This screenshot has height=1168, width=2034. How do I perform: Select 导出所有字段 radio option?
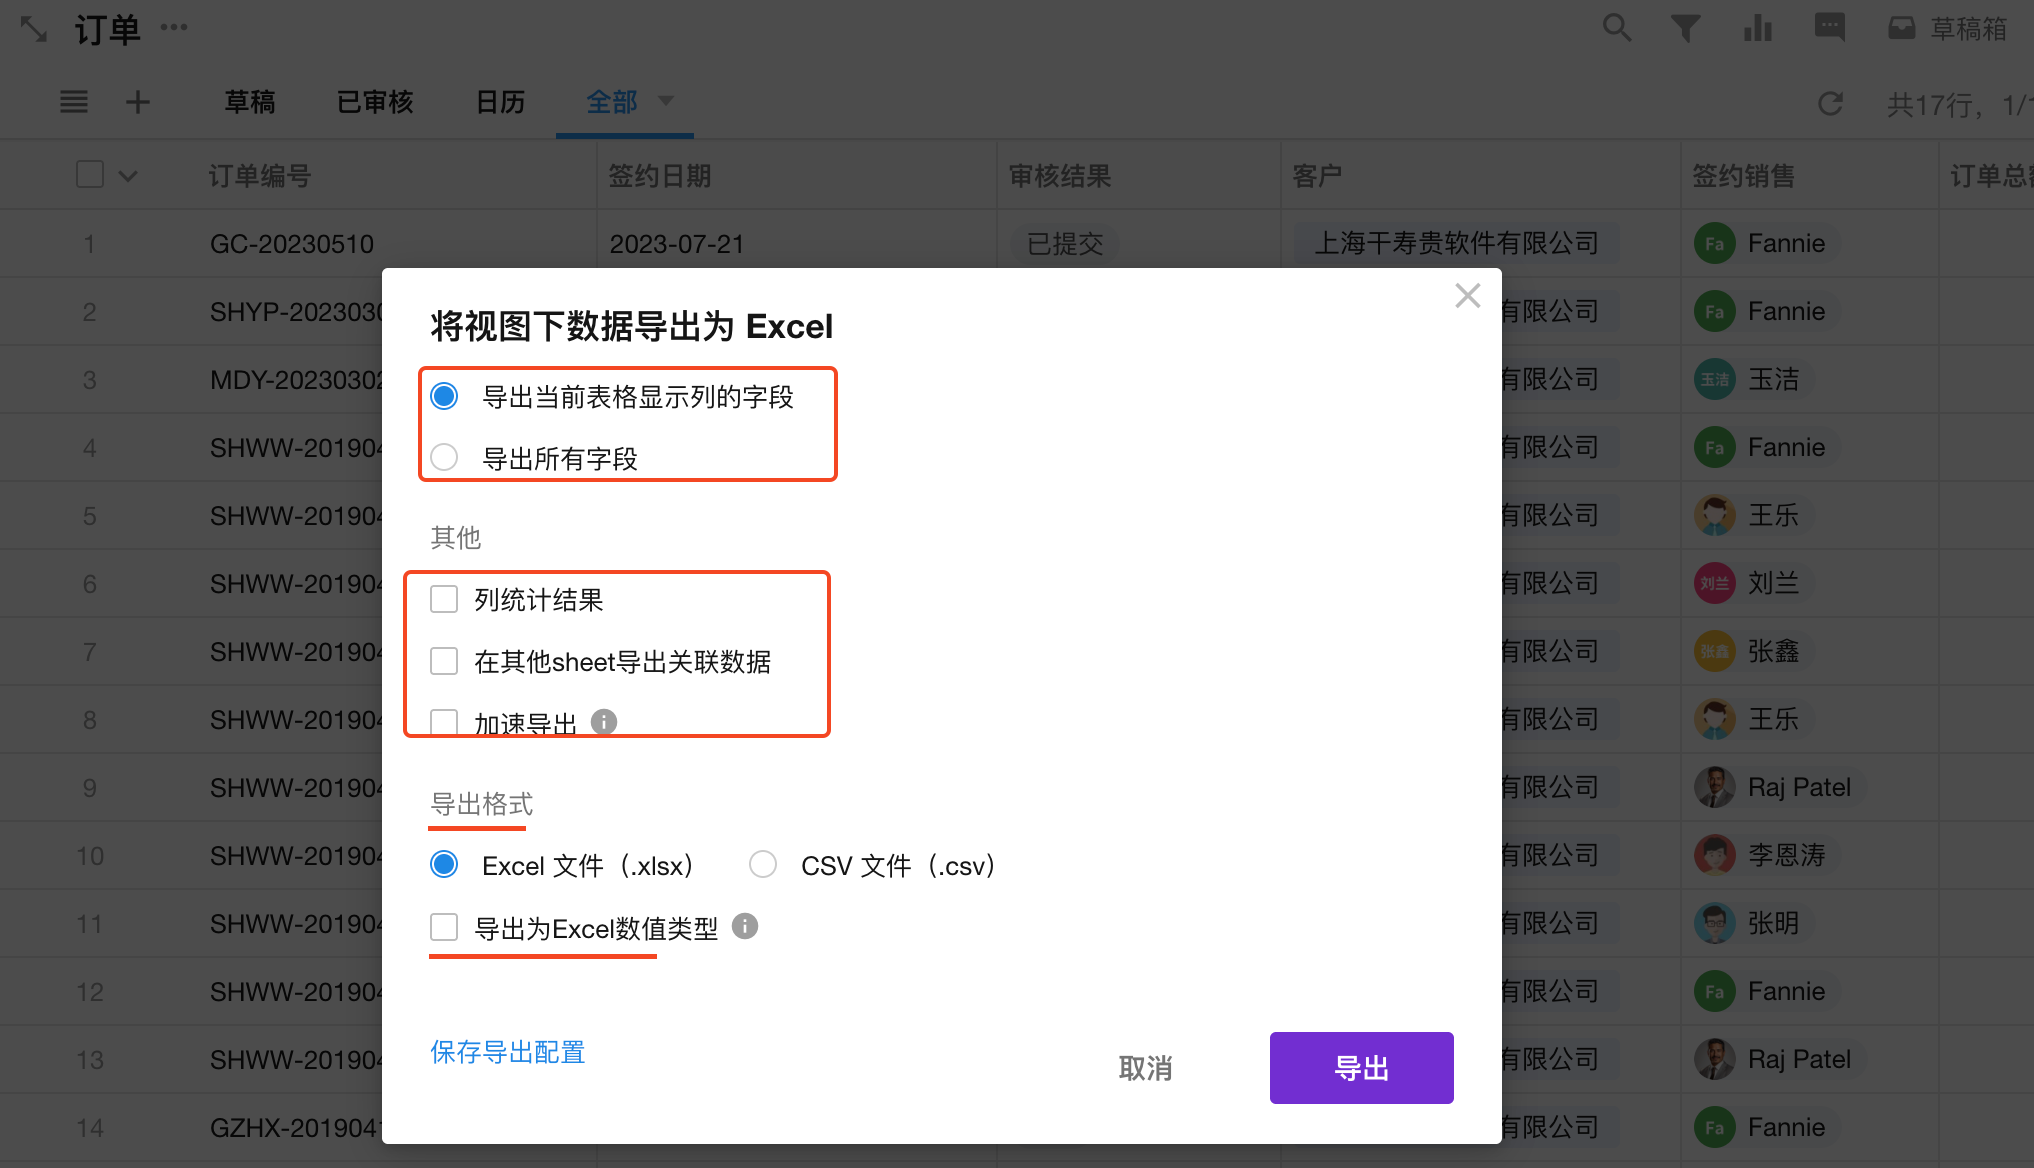(444, 458)
